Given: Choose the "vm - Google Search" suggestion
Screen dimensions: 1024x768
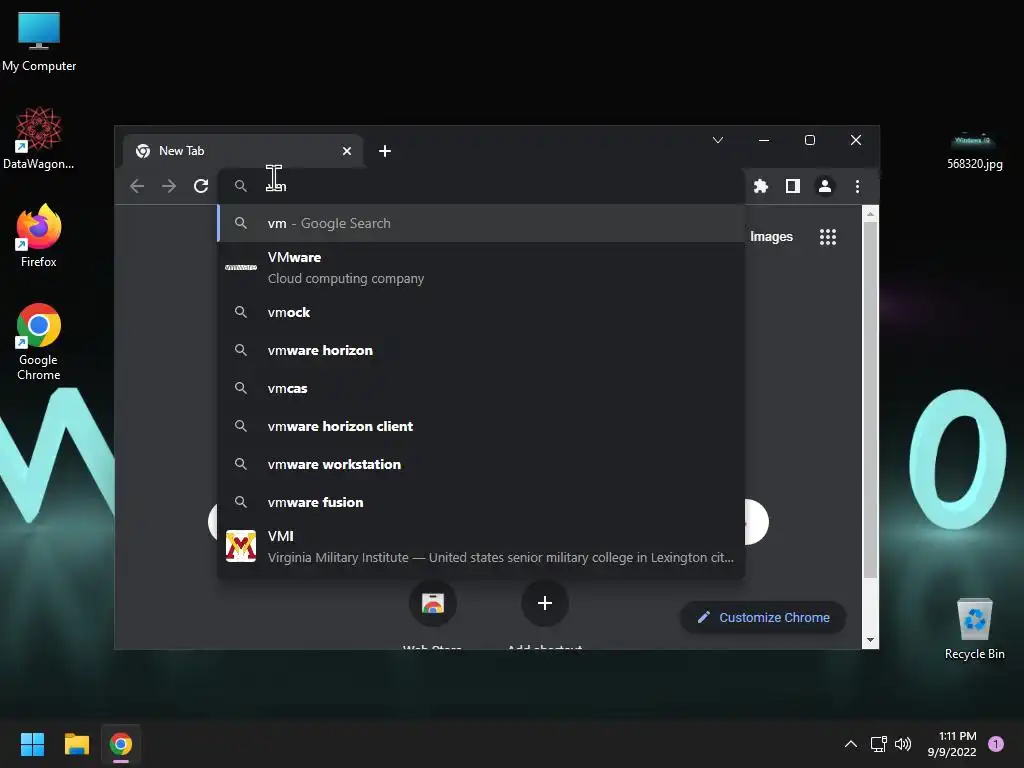Looking at the screenshot, I should coord(481,223).
